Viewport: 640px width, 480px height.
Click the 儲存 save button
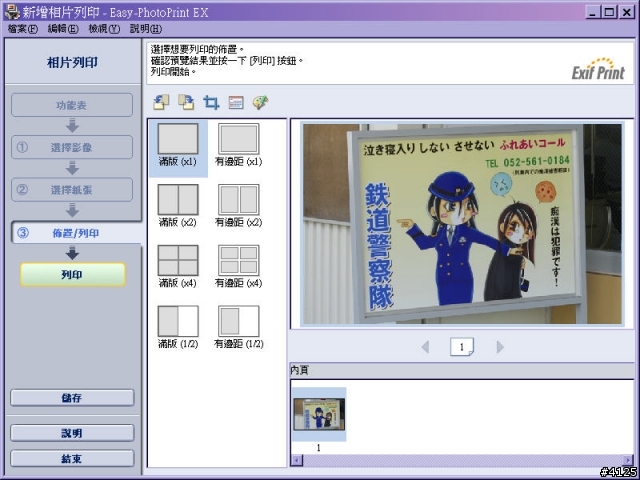(72, 398)
